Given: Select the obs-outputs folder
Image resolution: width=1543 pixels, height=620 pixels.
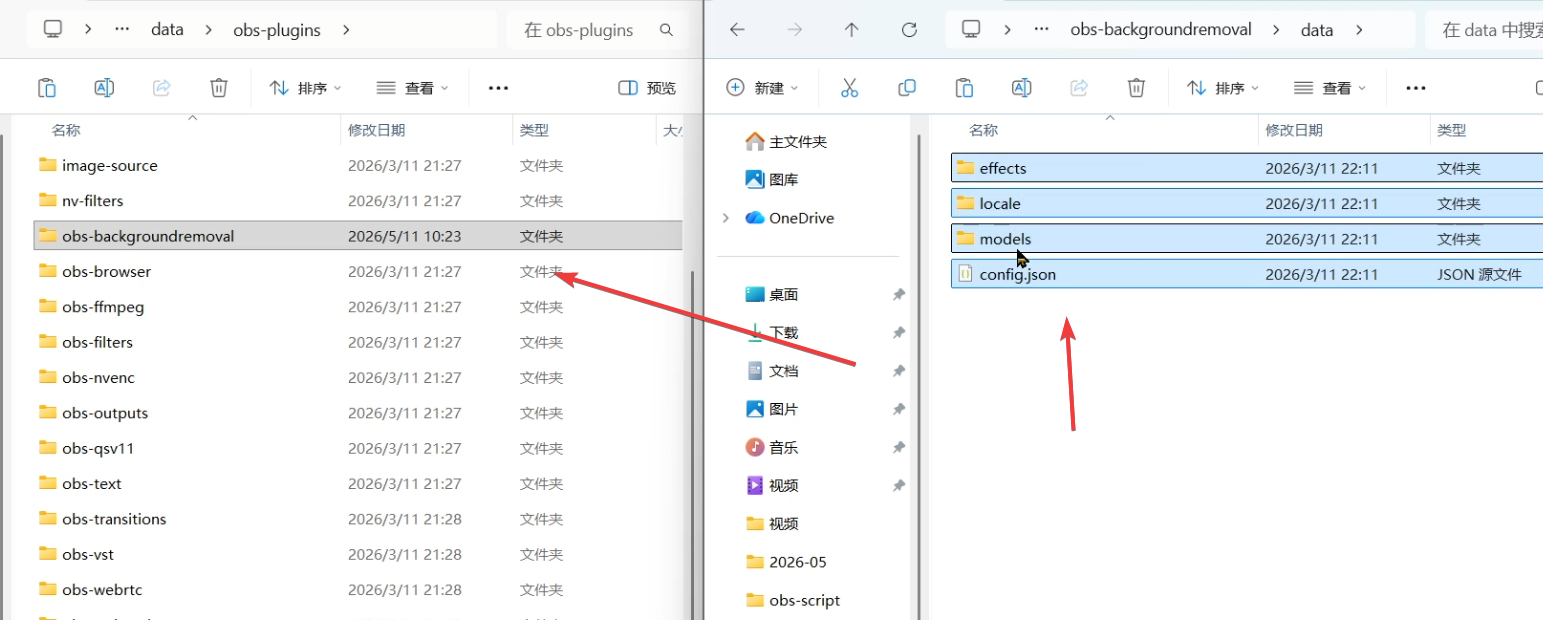Looking at the screenshot, I should point(358,413).
